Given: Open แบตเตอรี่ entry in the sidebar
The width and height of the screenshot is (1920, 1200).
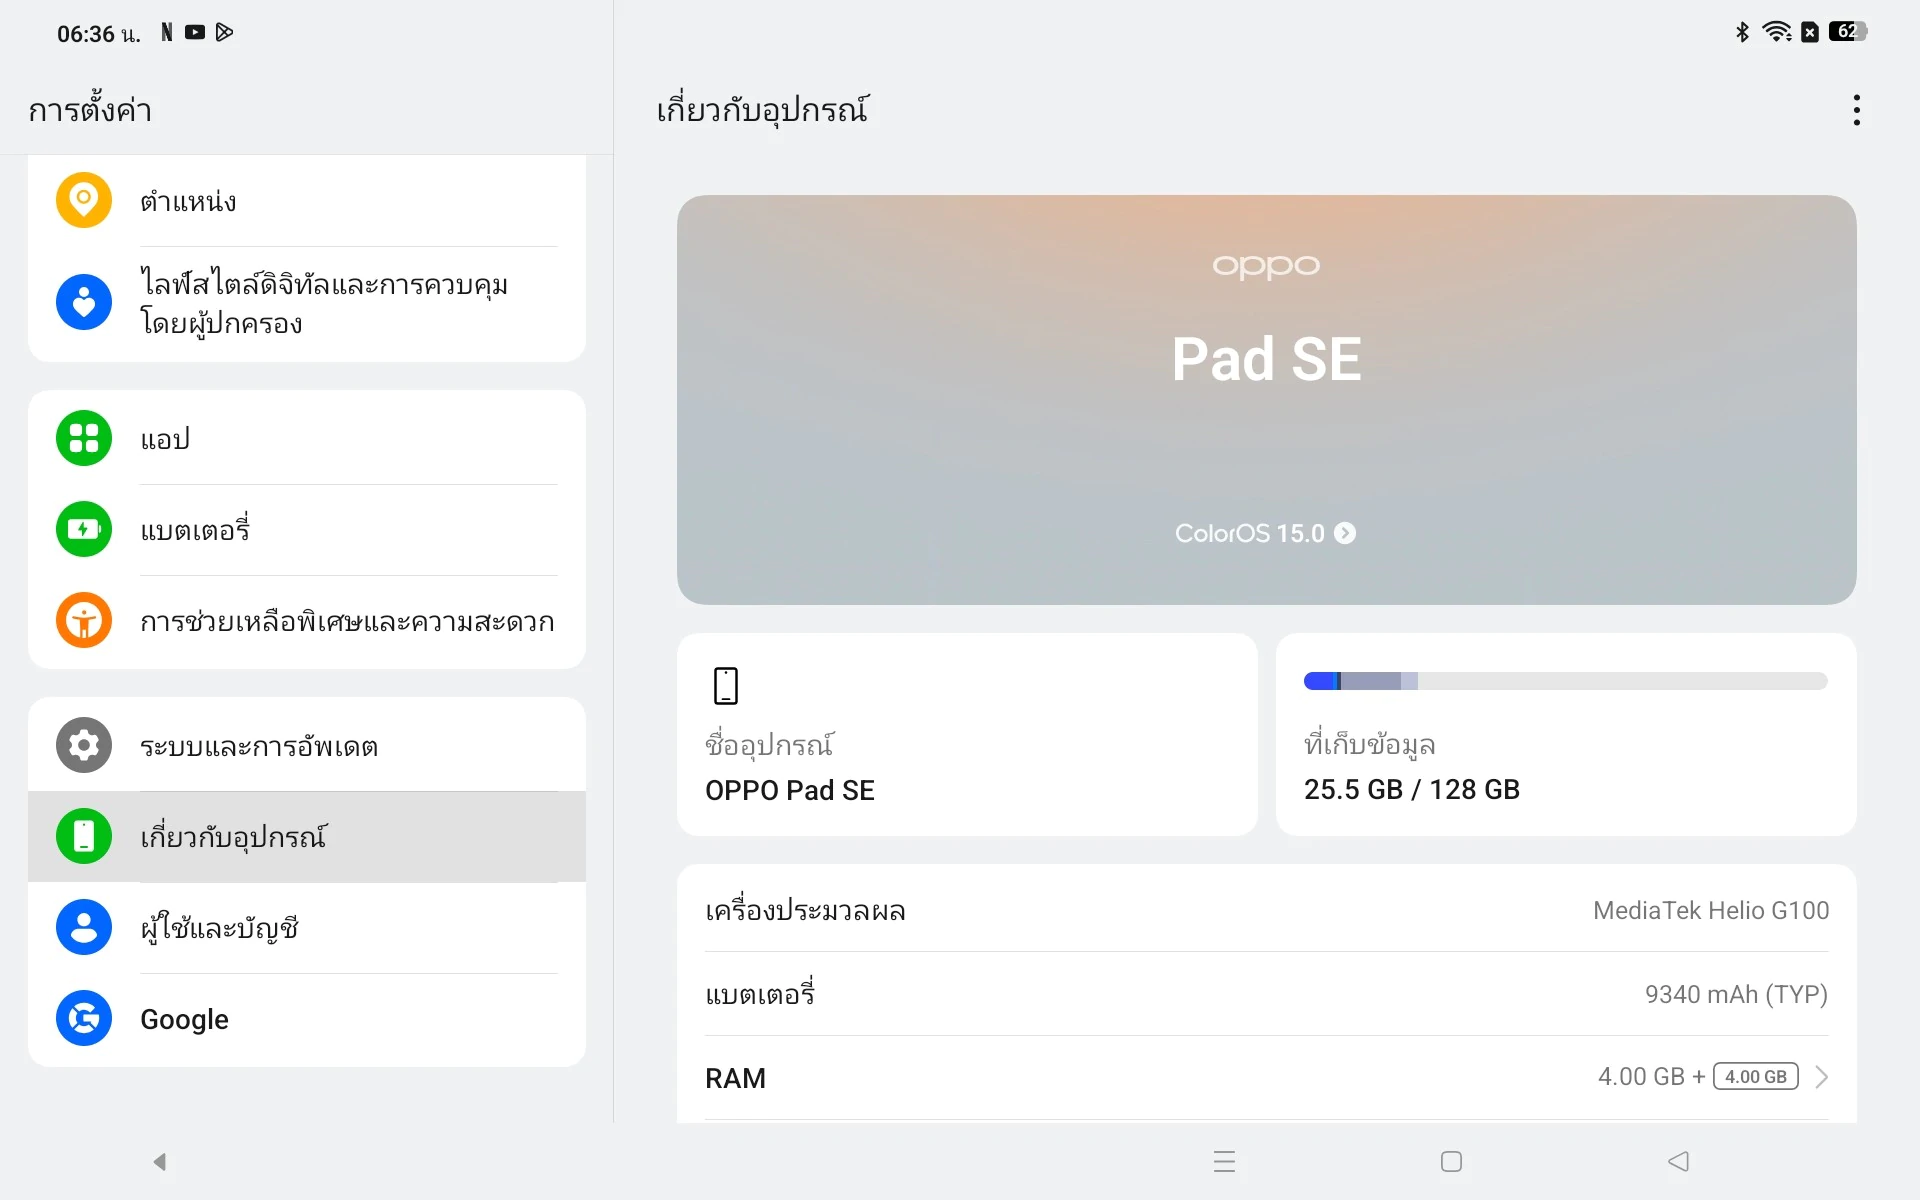Looking at the screenshot, I should click(x=307, y=529).
